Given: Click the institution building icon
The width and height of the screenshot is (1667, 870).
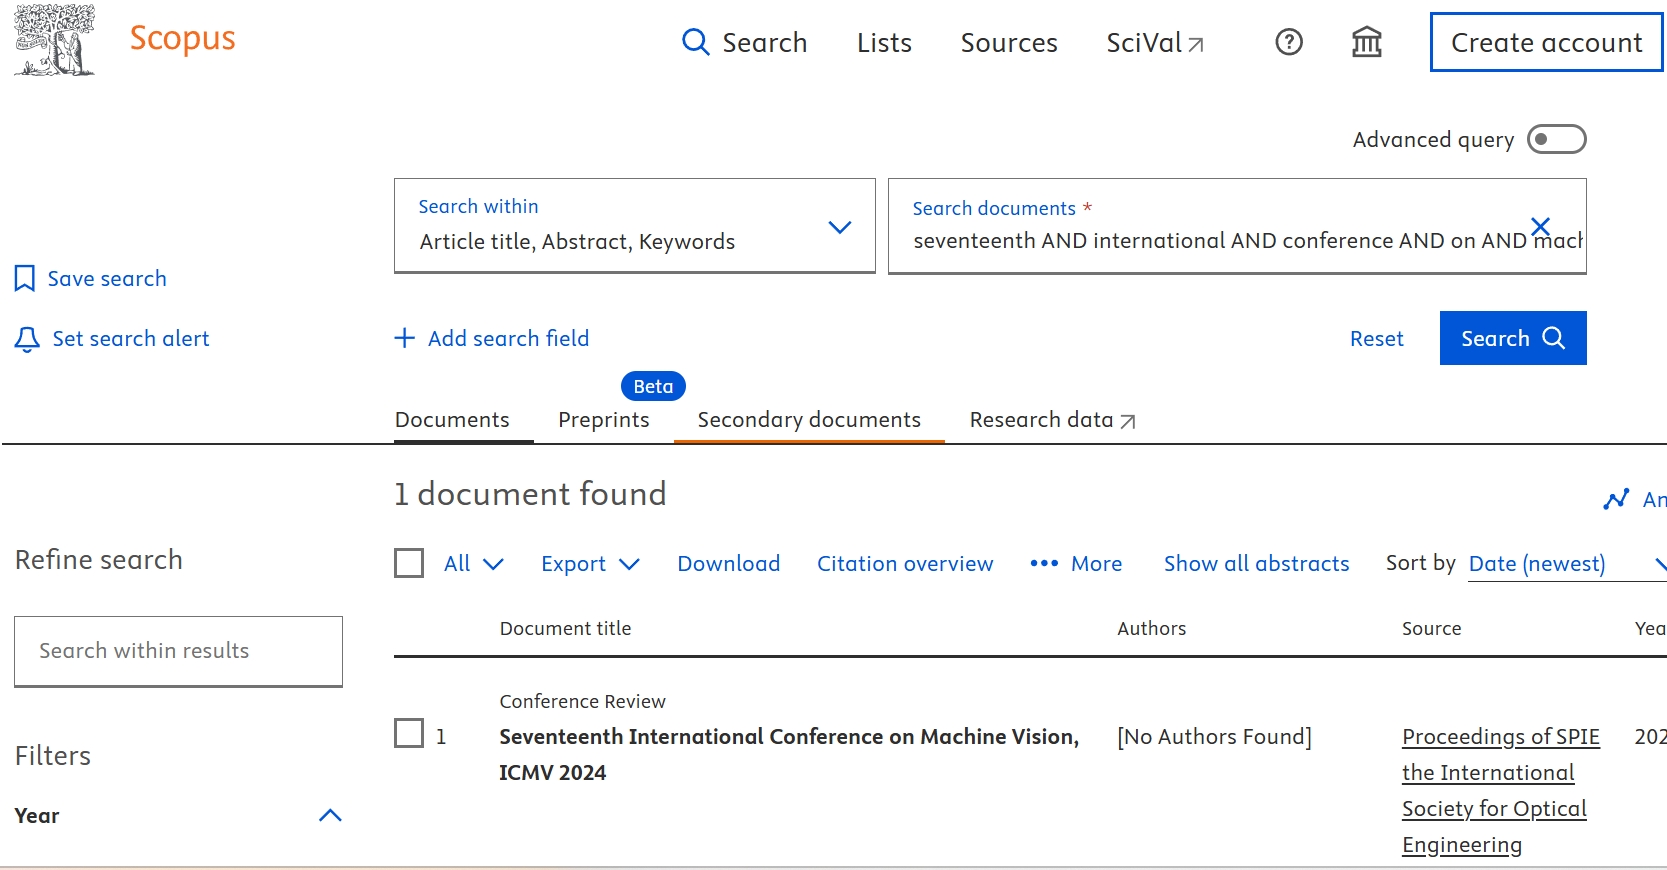Looking at the screenshot, I should point(1366,42).
